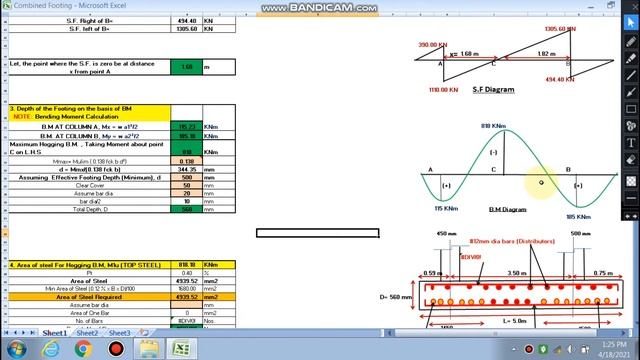Show hidden system tray icons
The width and height of the screenshot is (640, 360).
(514, 349)
